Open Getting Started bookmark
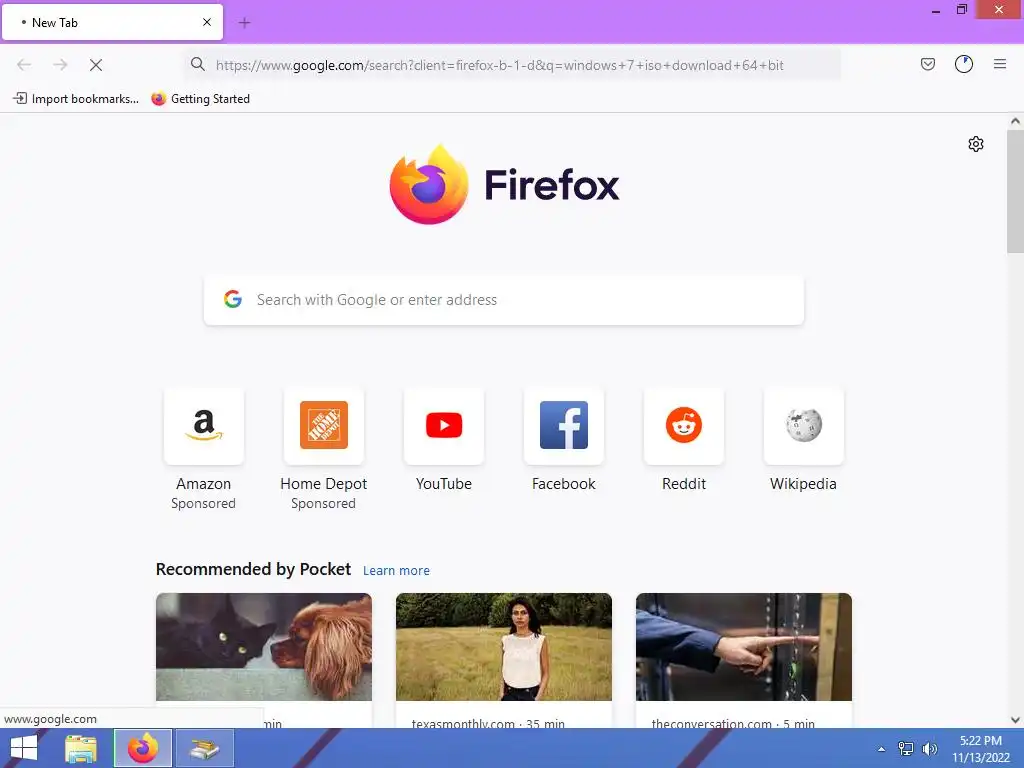Image resolution: width=1024 pixels, height=768 pixels. tap(200, 99)
